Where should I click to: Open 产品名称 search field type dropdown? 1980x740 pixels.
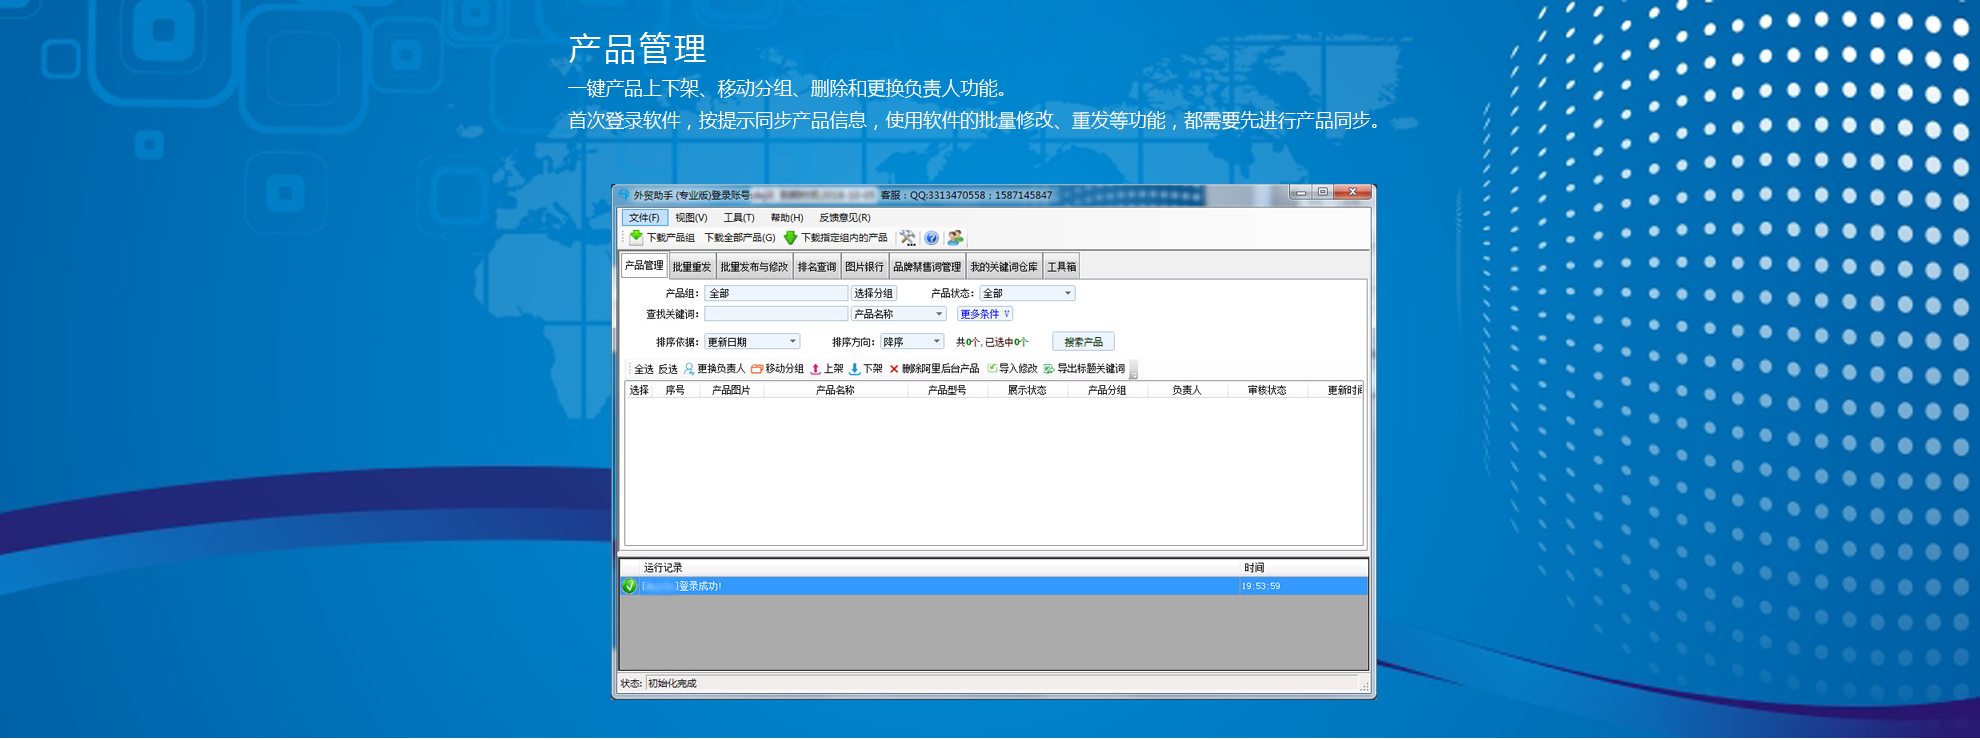click(x=898, y=314)
